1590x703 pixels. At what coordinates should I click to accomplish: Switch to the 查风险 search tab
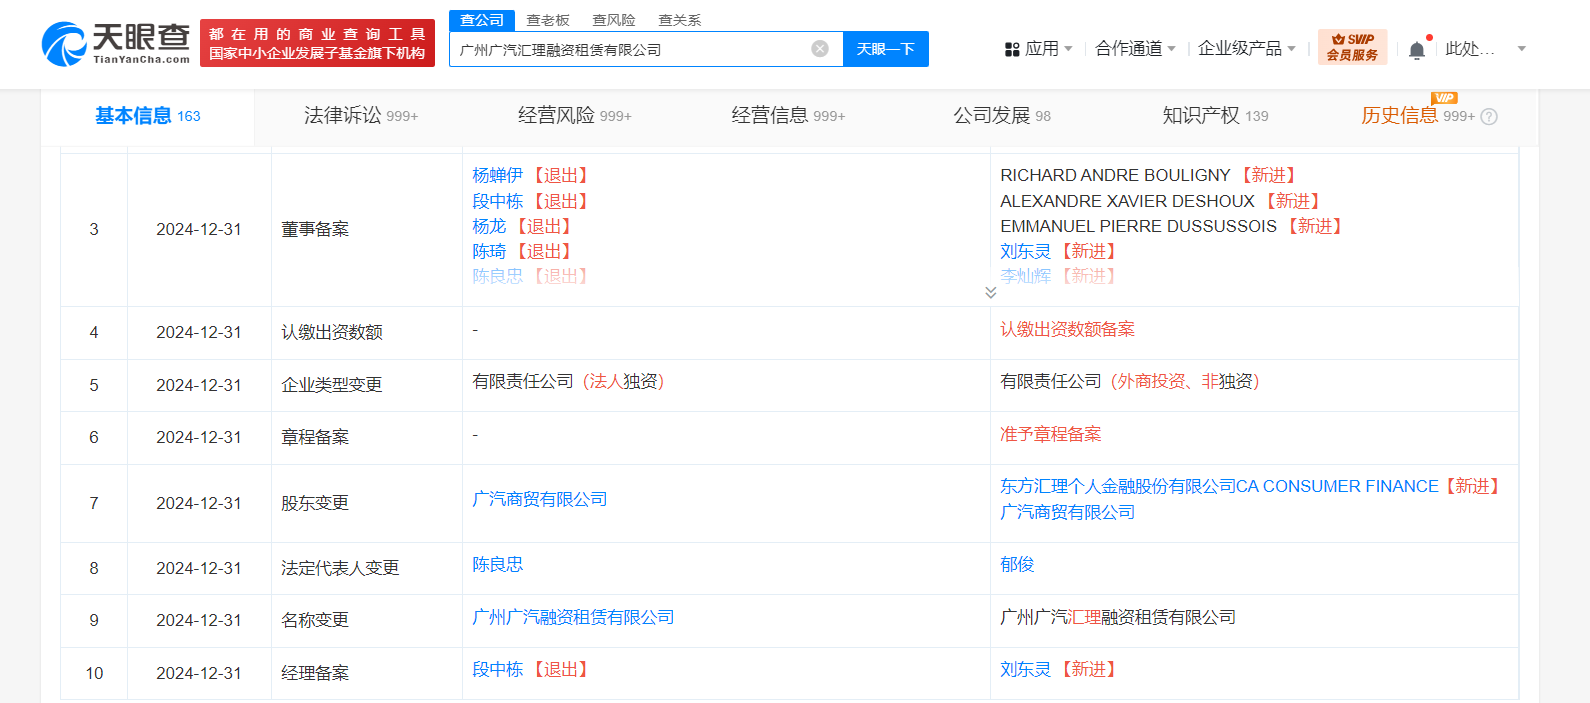tap(614, 20)
